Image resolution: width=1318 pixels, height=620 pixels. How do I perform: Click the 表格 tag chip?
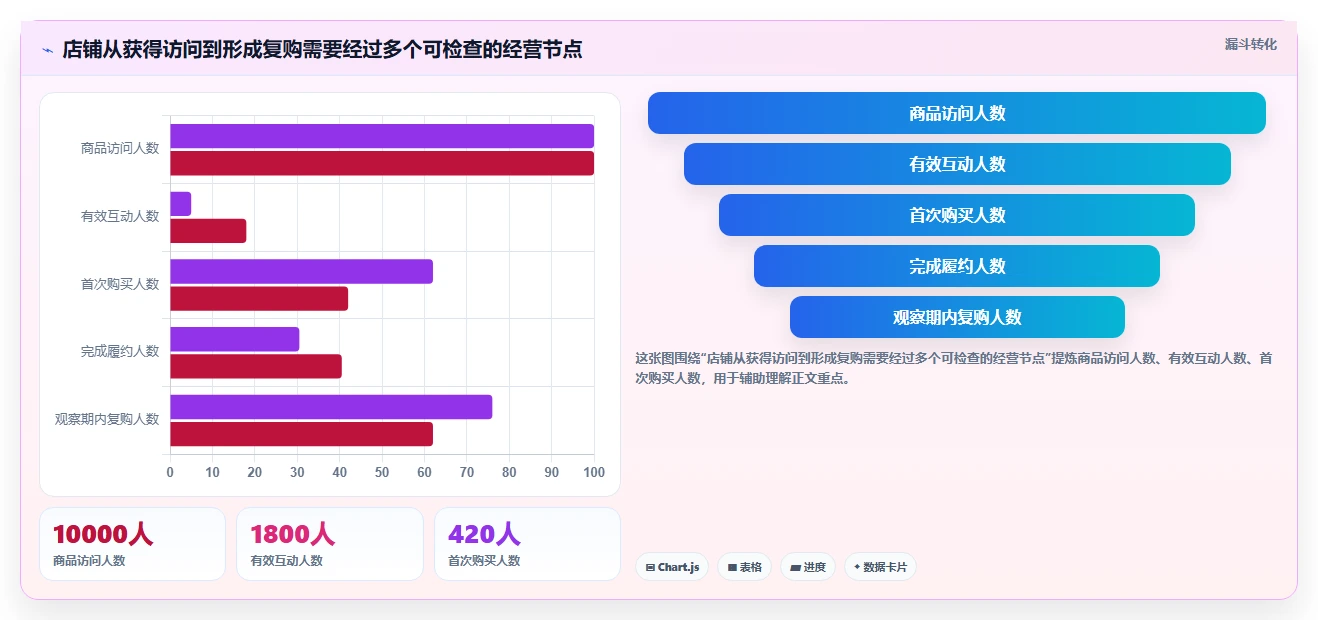pyautogui.click(x=744, y=567)
